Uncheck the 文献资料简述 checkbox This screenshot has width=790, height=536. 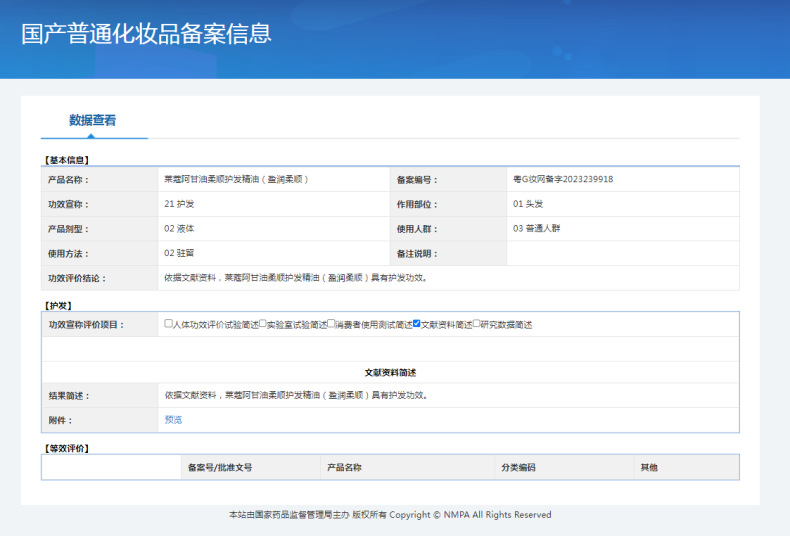coord(417,323)
